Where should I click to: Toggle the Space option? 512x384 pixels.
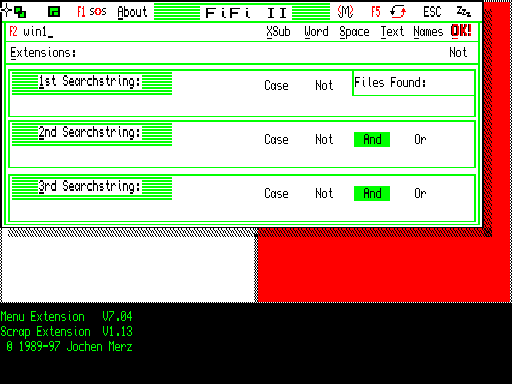point(354,32)
